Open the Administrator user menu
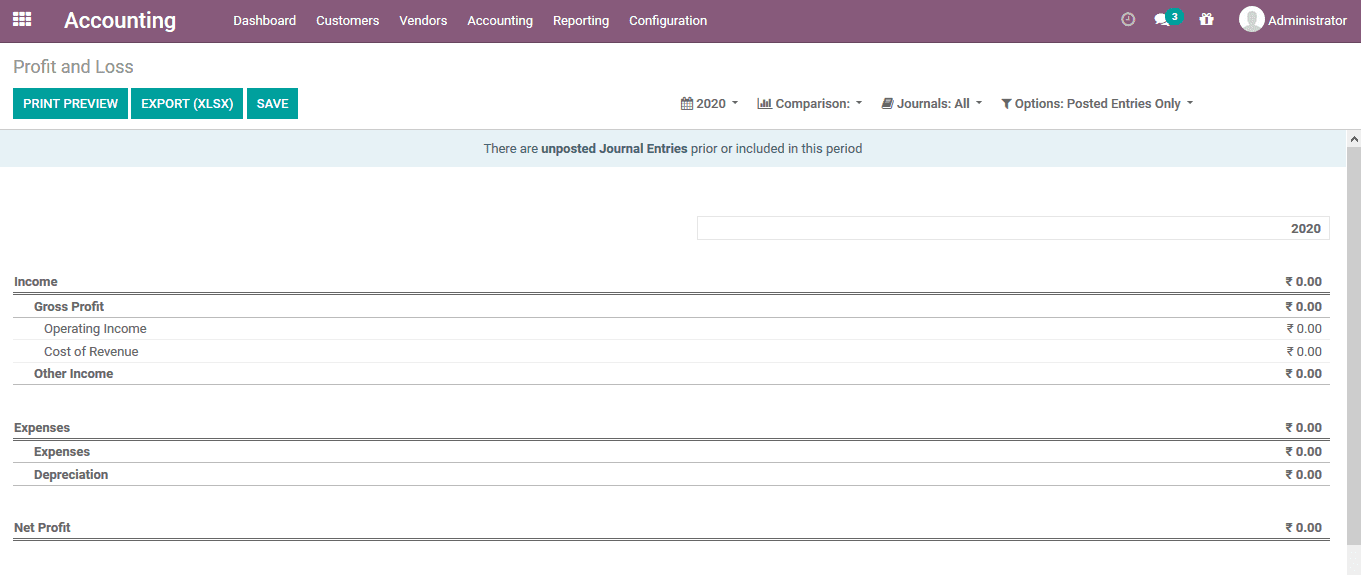Screen dimensions: 1361x575 pyautogui.click(x=1293, y=20)
